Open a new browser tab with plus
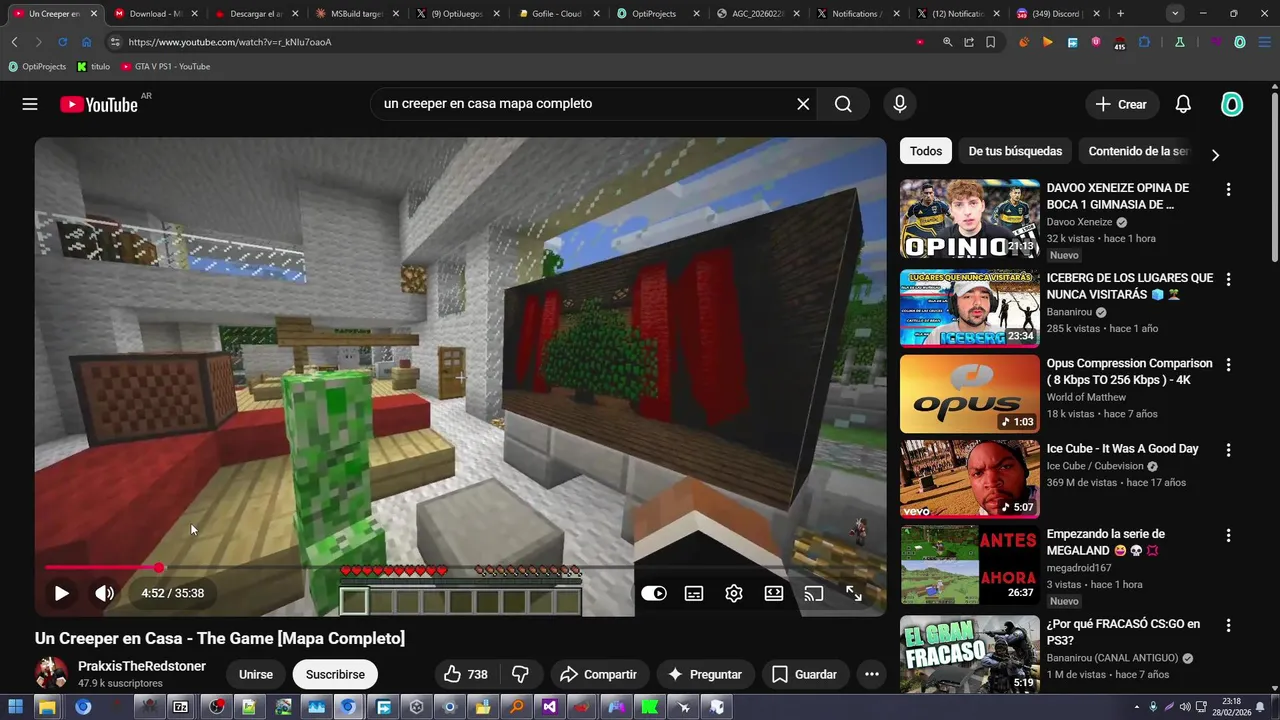Viewport: 1280px width, 720px height. click(1120, 14)
